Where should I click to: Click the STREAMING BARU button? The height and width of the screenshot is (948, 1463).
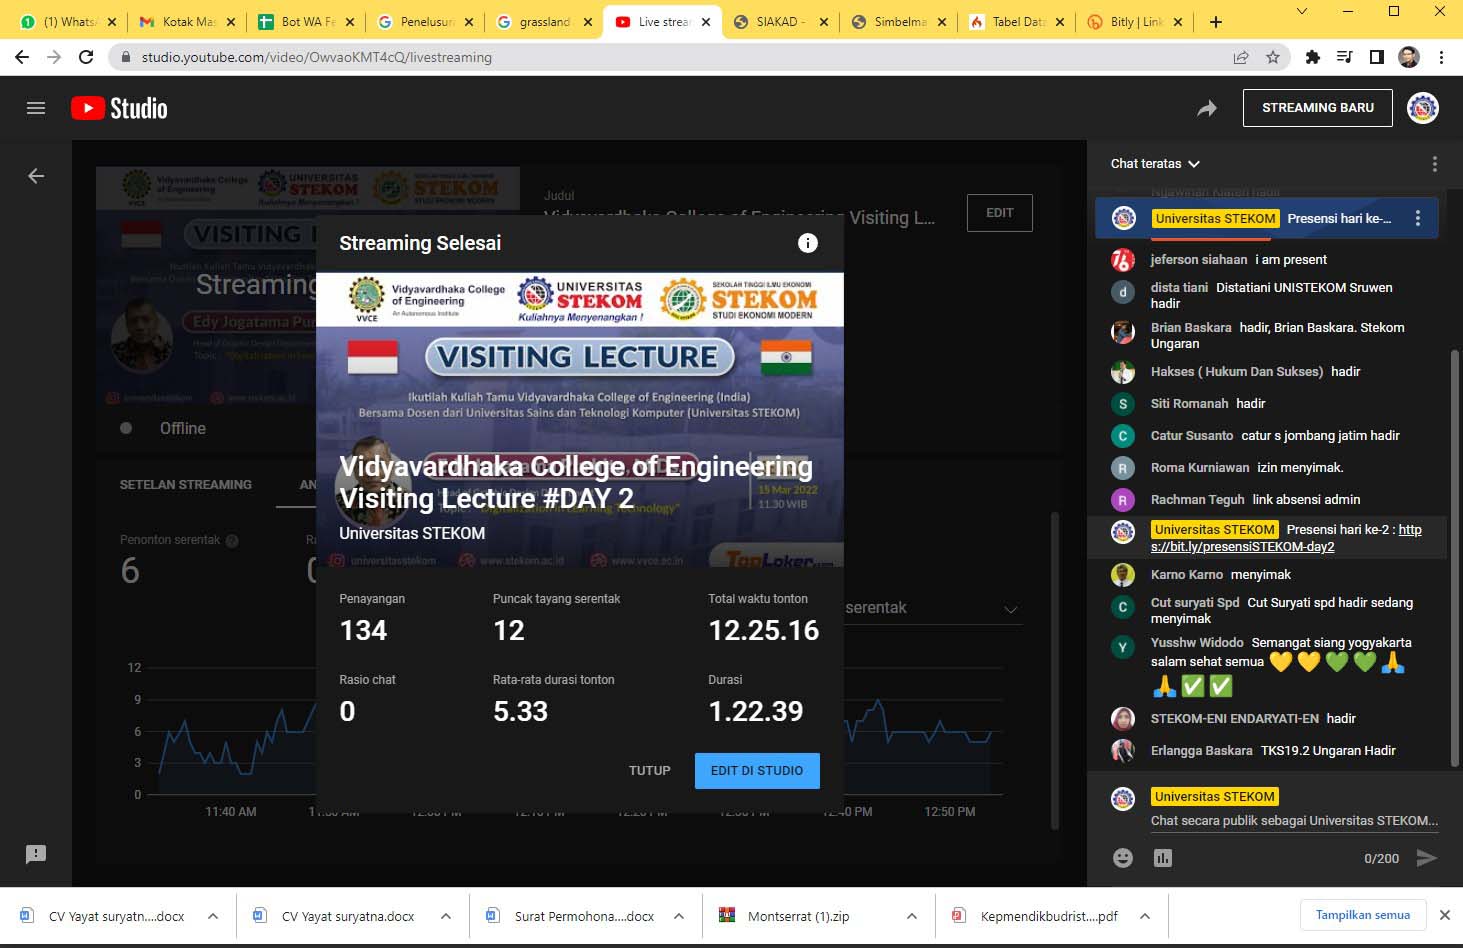(1318, 108)
